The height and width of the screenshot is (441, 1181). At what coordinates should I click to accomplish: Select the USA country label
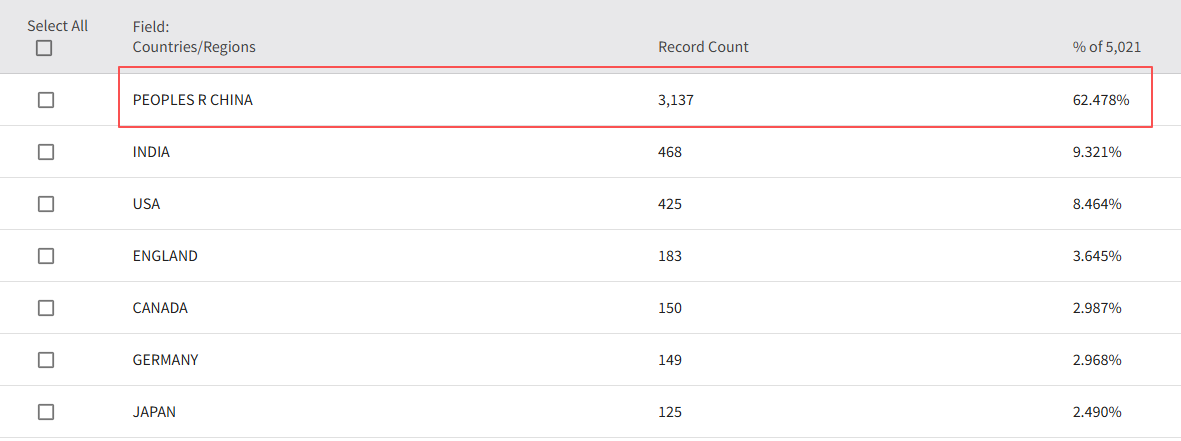pyautogui.click(x=146, y=204)
